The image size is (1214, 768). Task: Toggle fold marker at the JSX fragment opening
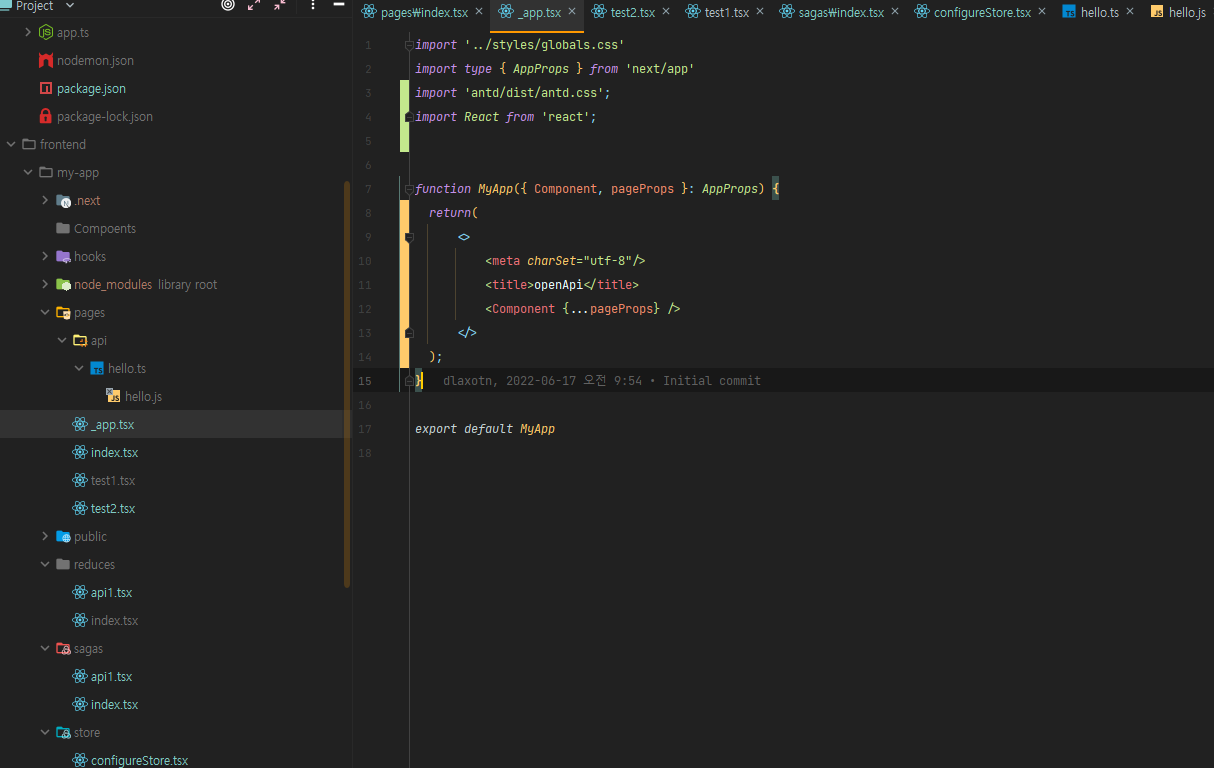[408, 237]
